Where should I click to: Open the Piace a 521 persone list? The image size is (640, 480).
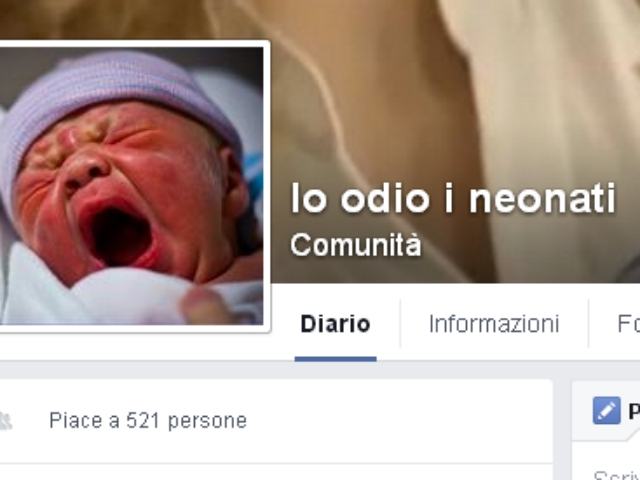148,421
